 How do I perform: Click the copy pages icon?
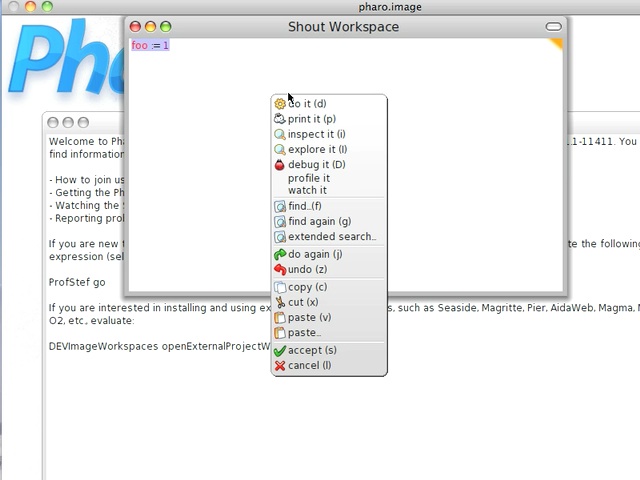tap(280, 287)
